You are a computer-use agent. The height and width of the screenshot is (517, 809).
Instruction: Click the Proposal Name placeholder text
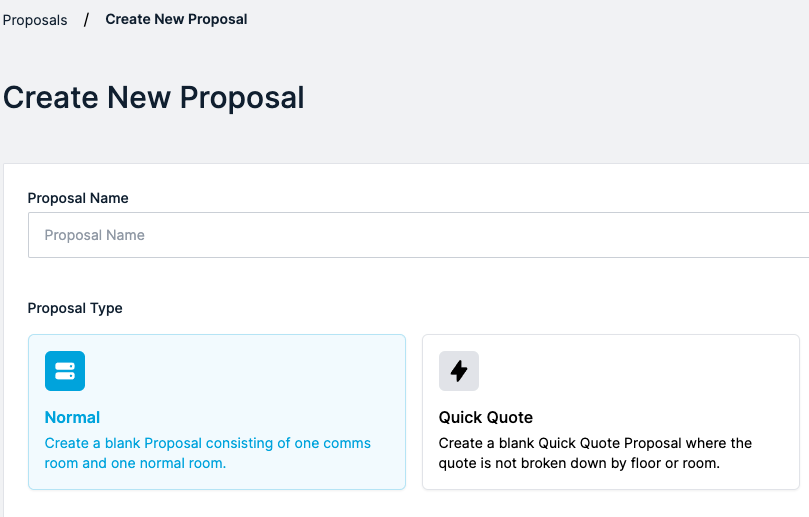point(95,235)
